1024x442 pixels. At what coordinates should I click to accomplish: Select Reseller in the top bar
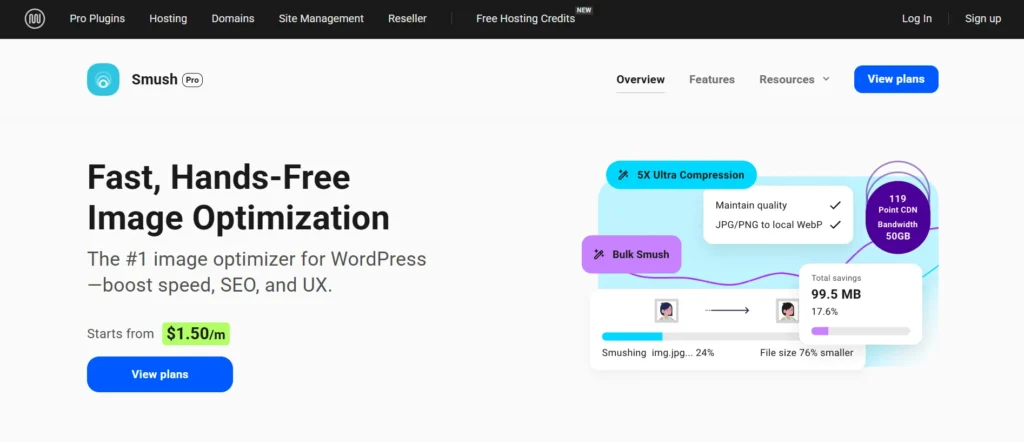(408, 19)
